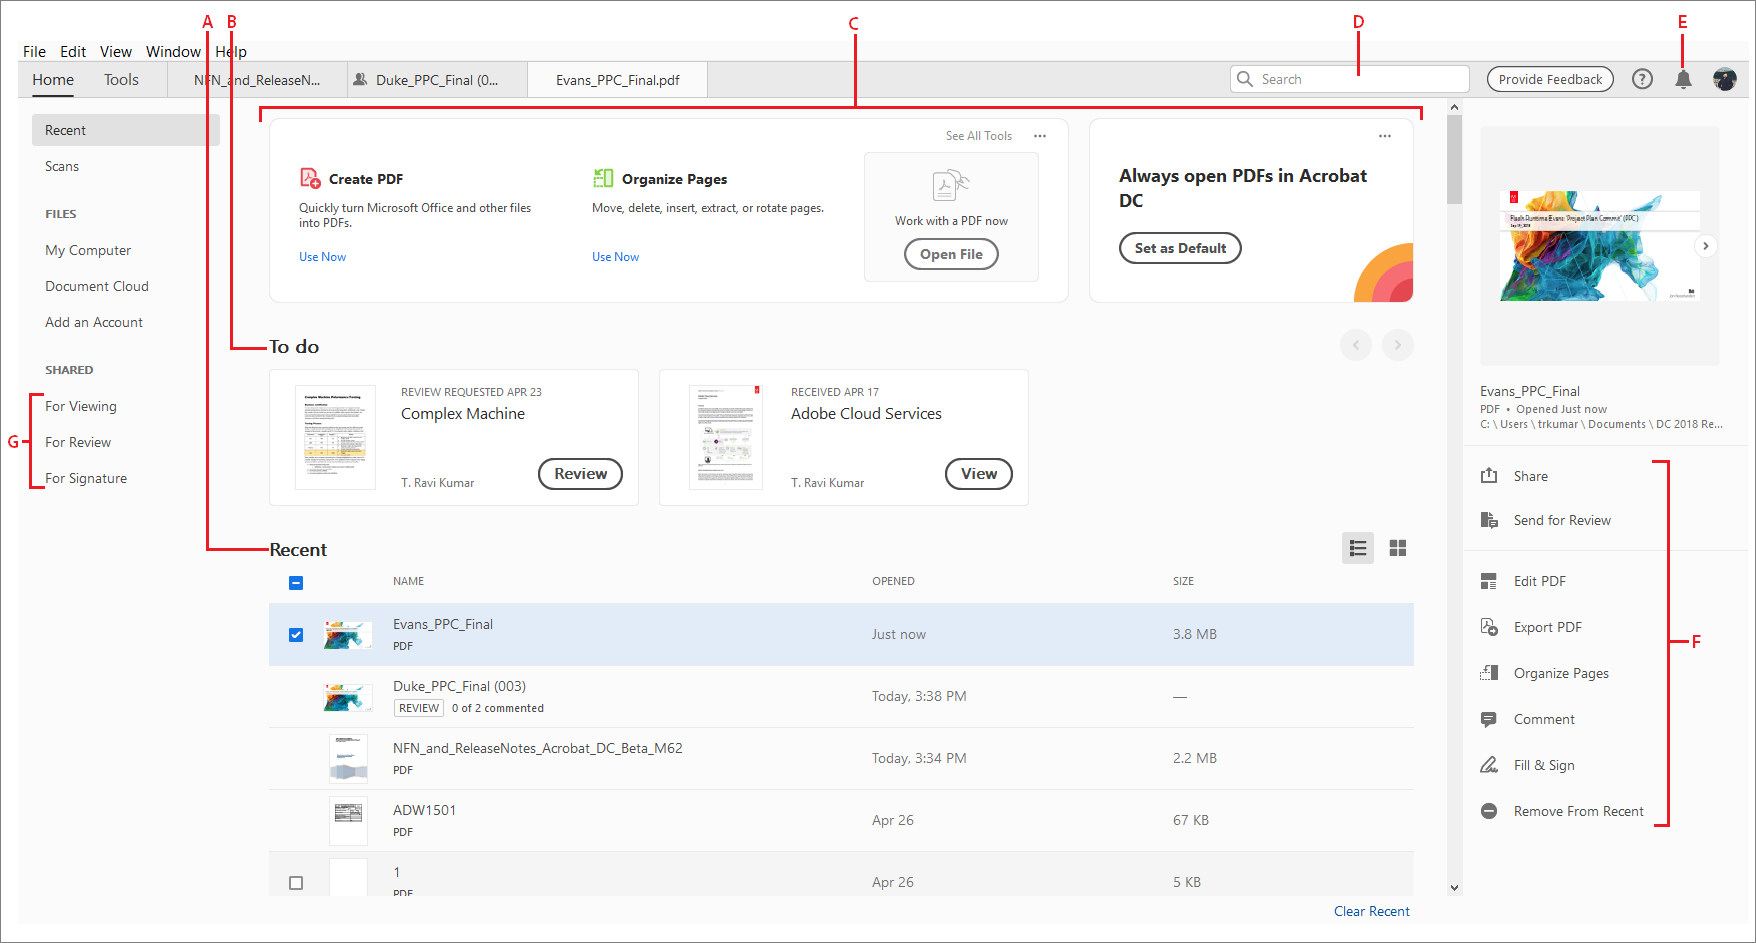Open the Complex Machine document thumbnail
The image size is (1756, 943).
tap(335, 437)
